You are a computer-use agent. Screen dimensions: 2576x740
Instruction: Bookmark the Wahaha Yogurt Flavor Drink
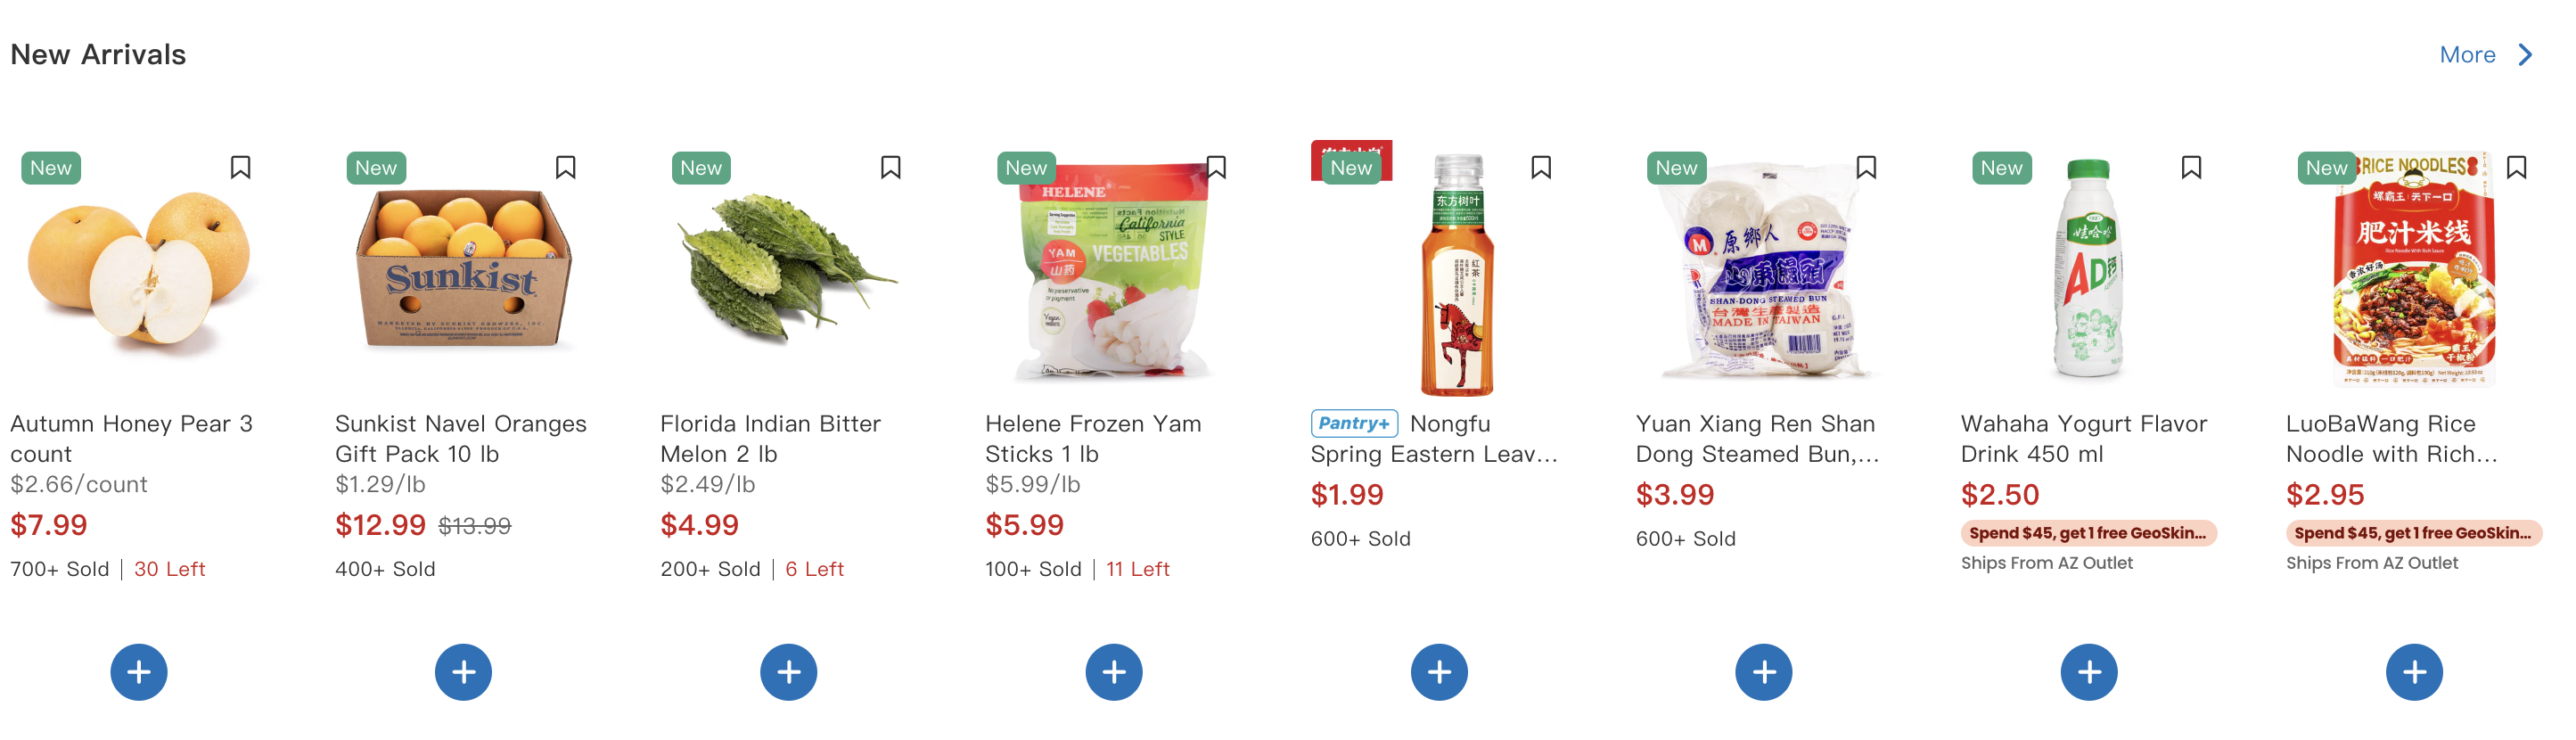coord(2191,167)
